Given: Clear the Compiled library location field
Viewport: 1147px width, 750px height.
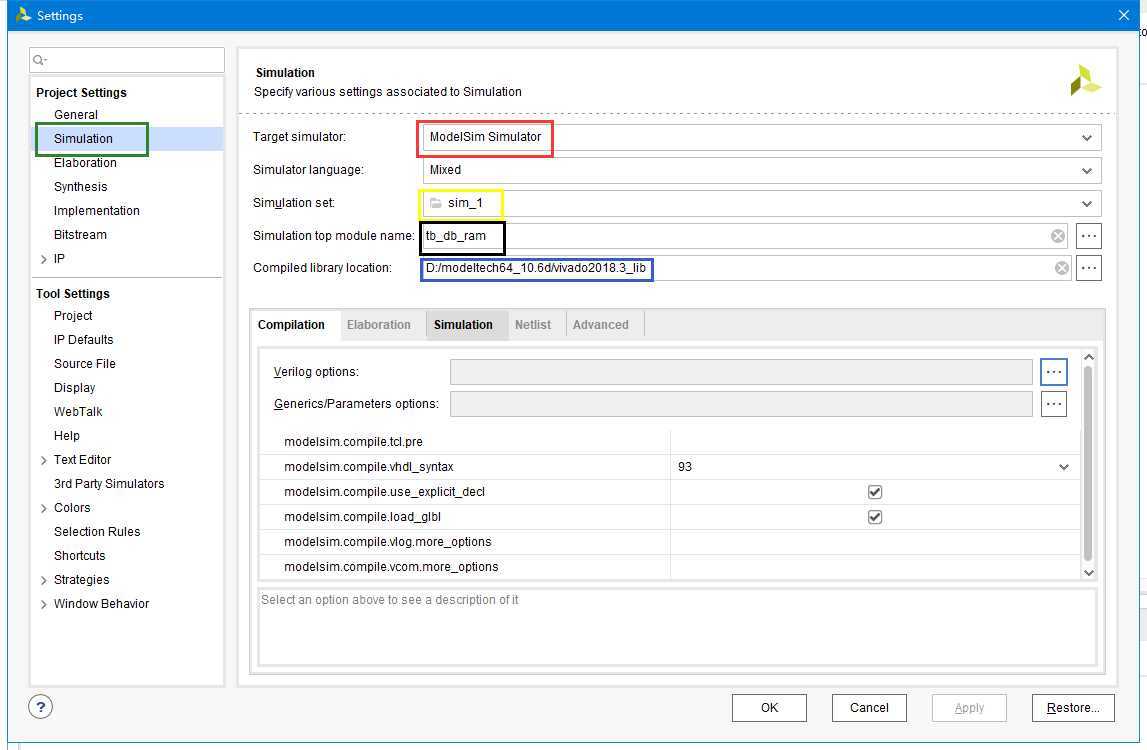Looking at the screenshot, I should tap(1061, 268).
